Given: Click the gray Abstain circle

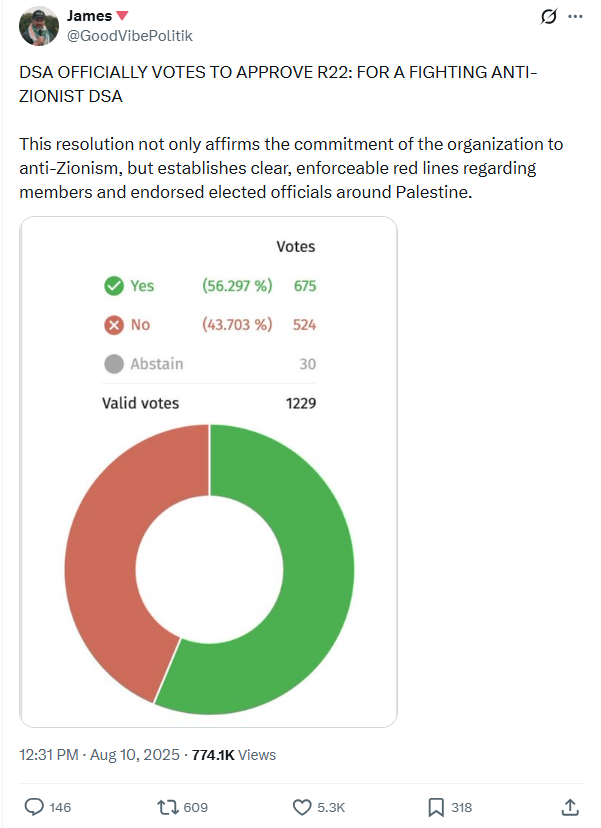Looking at the screenshot, I should click(x=114, y=364).
